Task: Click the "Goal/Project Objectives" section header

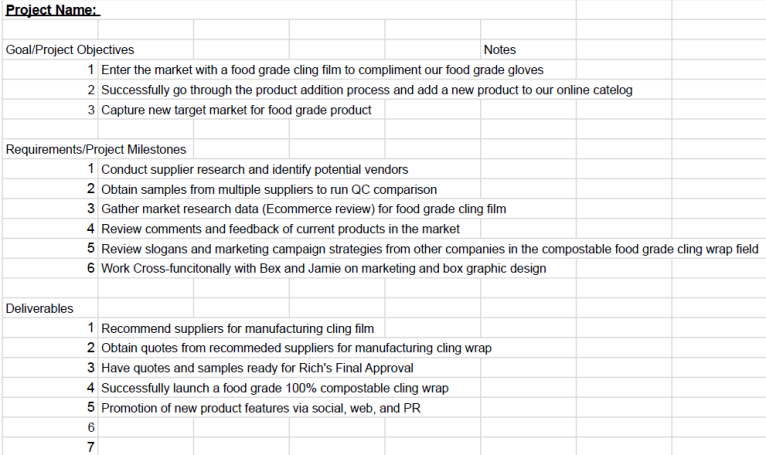Action: [70, 49]
